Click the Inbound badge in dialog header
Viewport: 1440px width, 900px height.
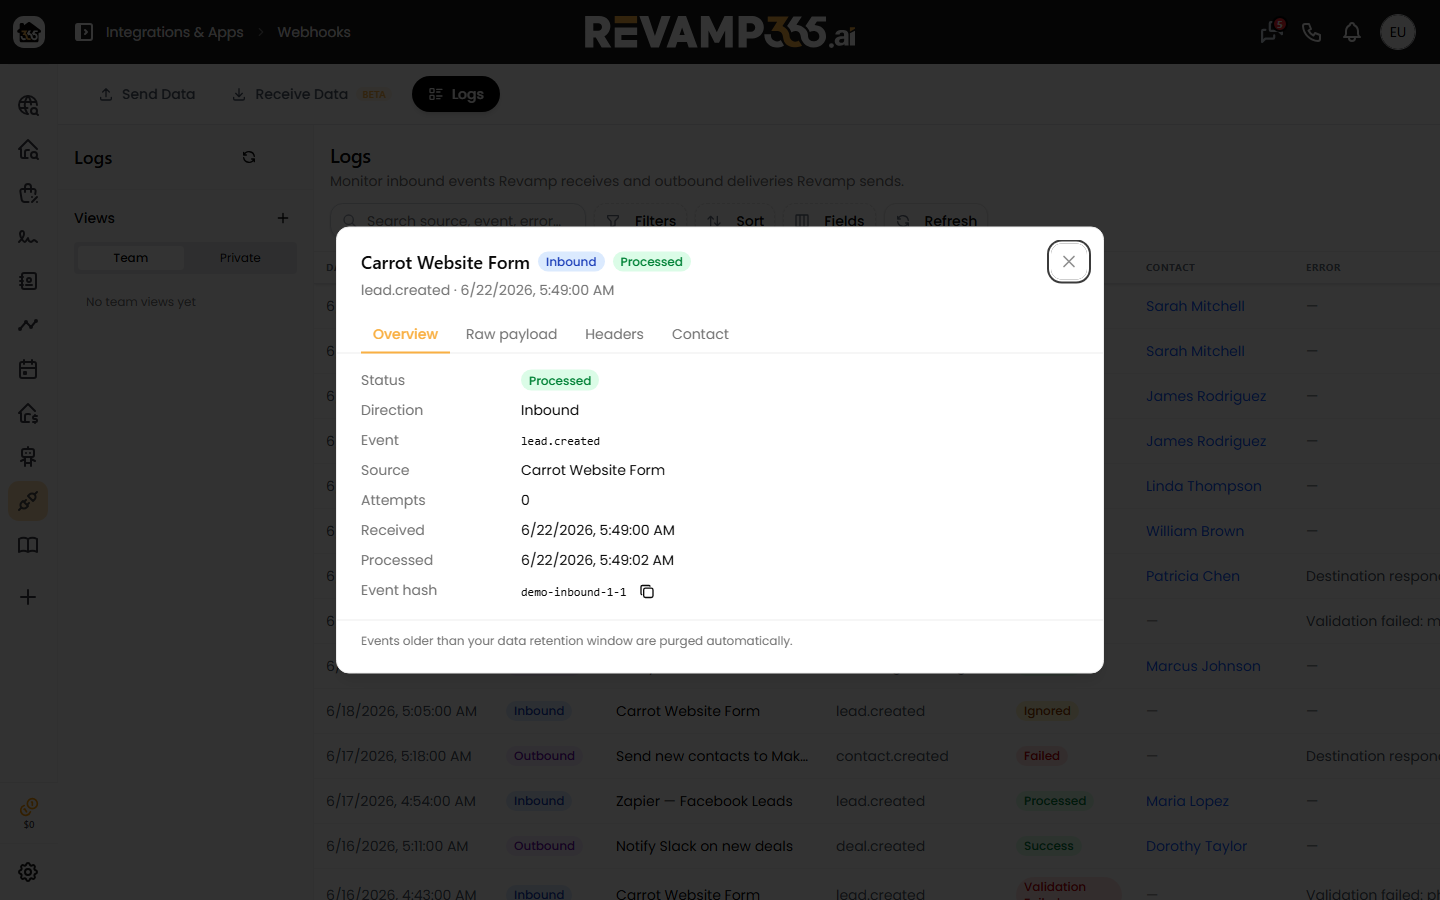pos(571,262)
